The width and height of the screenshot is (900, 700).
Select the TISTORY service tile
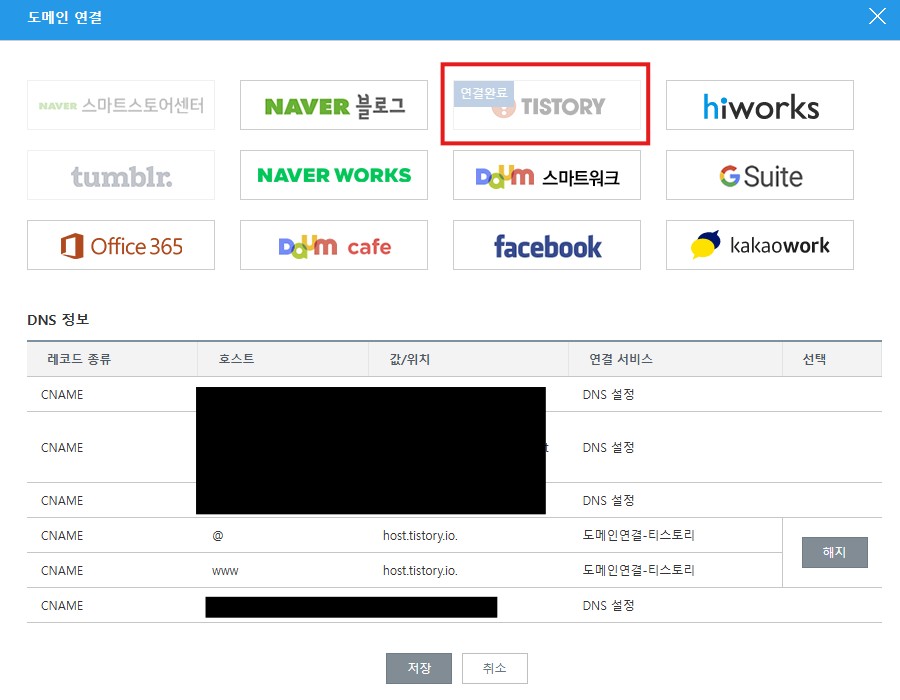546,105
